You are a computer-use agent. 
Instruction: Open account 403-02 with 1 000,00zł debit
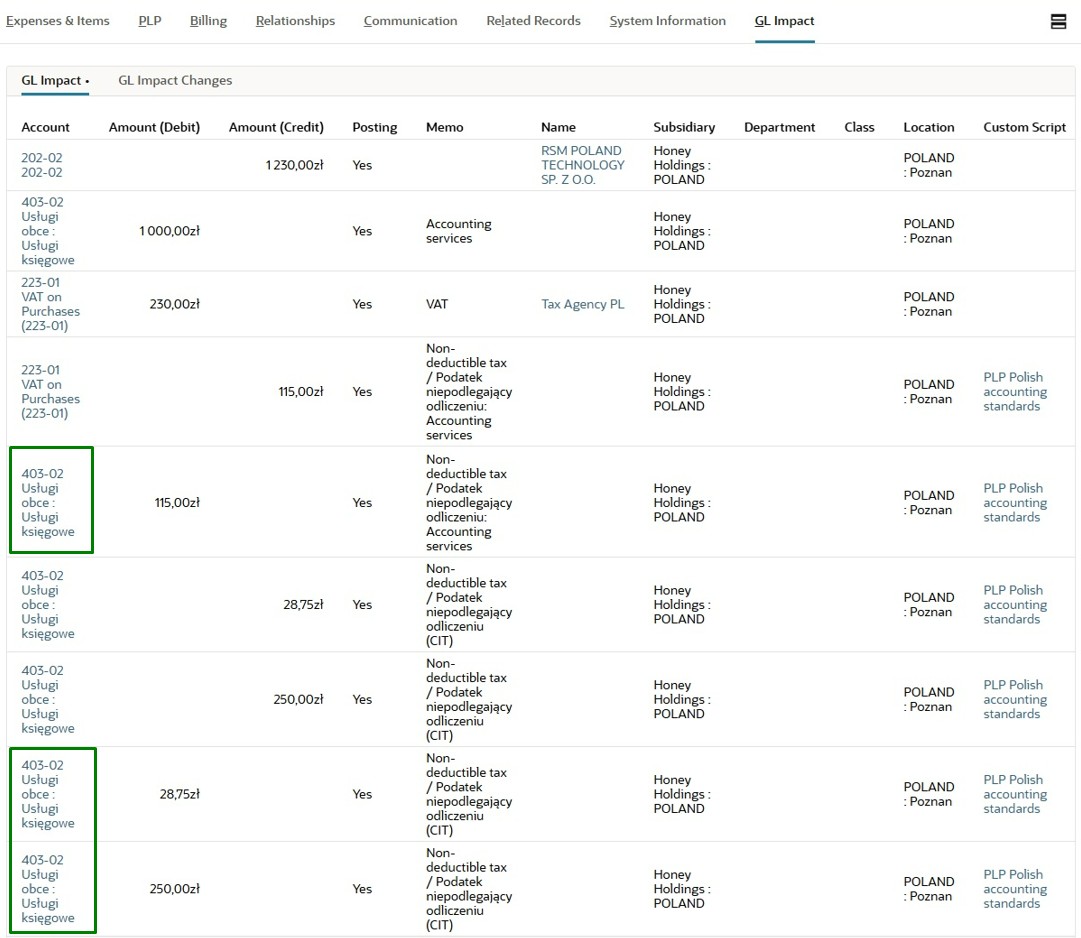[x=47, y=231]
